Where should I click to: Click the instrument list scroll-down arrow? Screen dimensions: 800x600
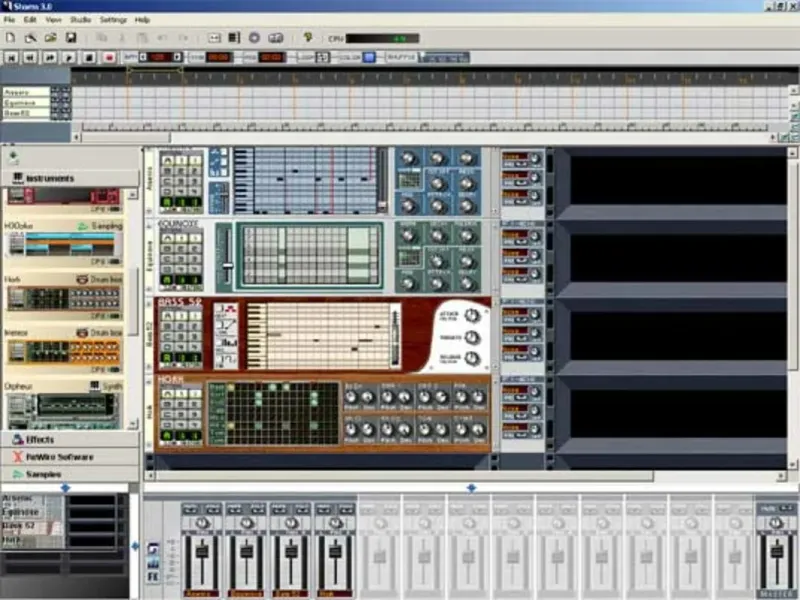coord(133,424)
